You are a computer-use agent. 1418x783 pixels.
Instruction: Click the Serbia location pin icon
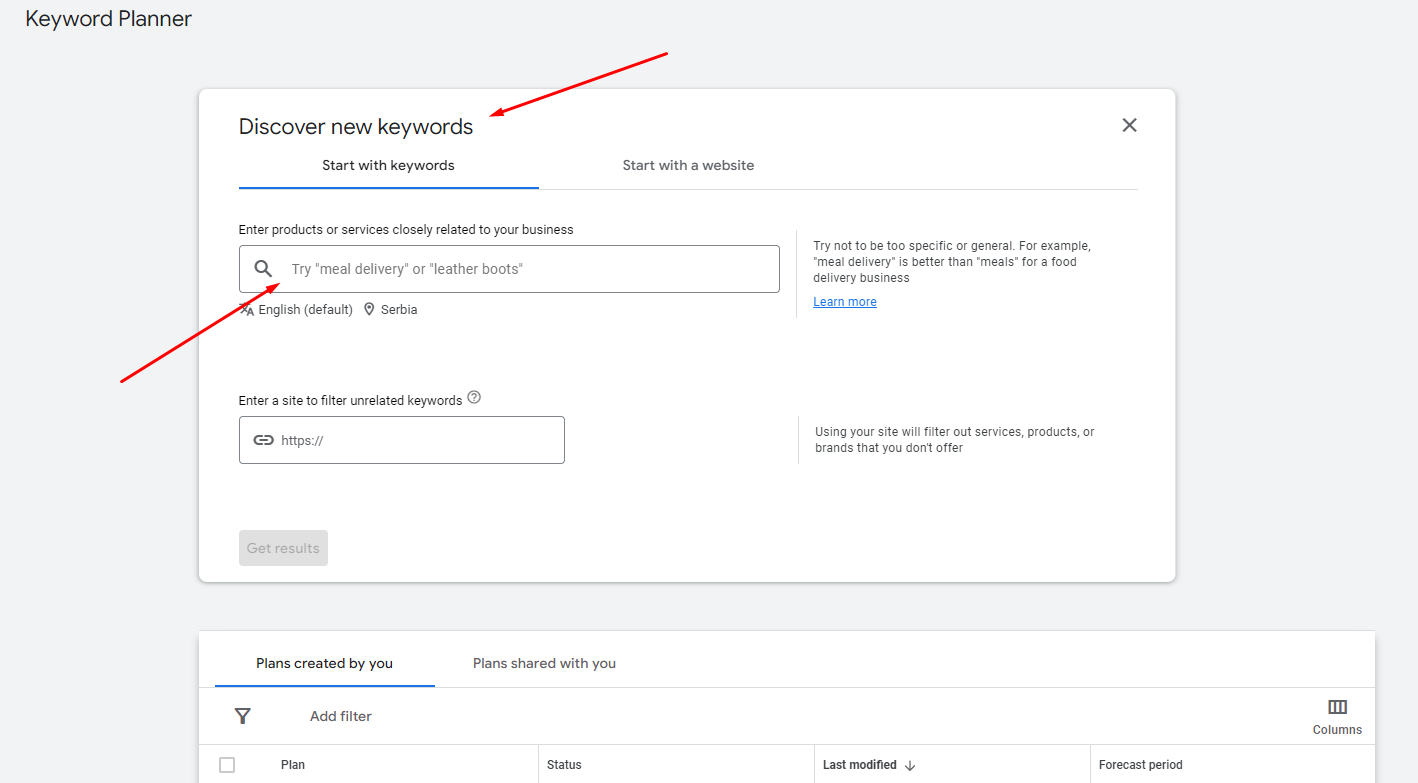[369, 309]
